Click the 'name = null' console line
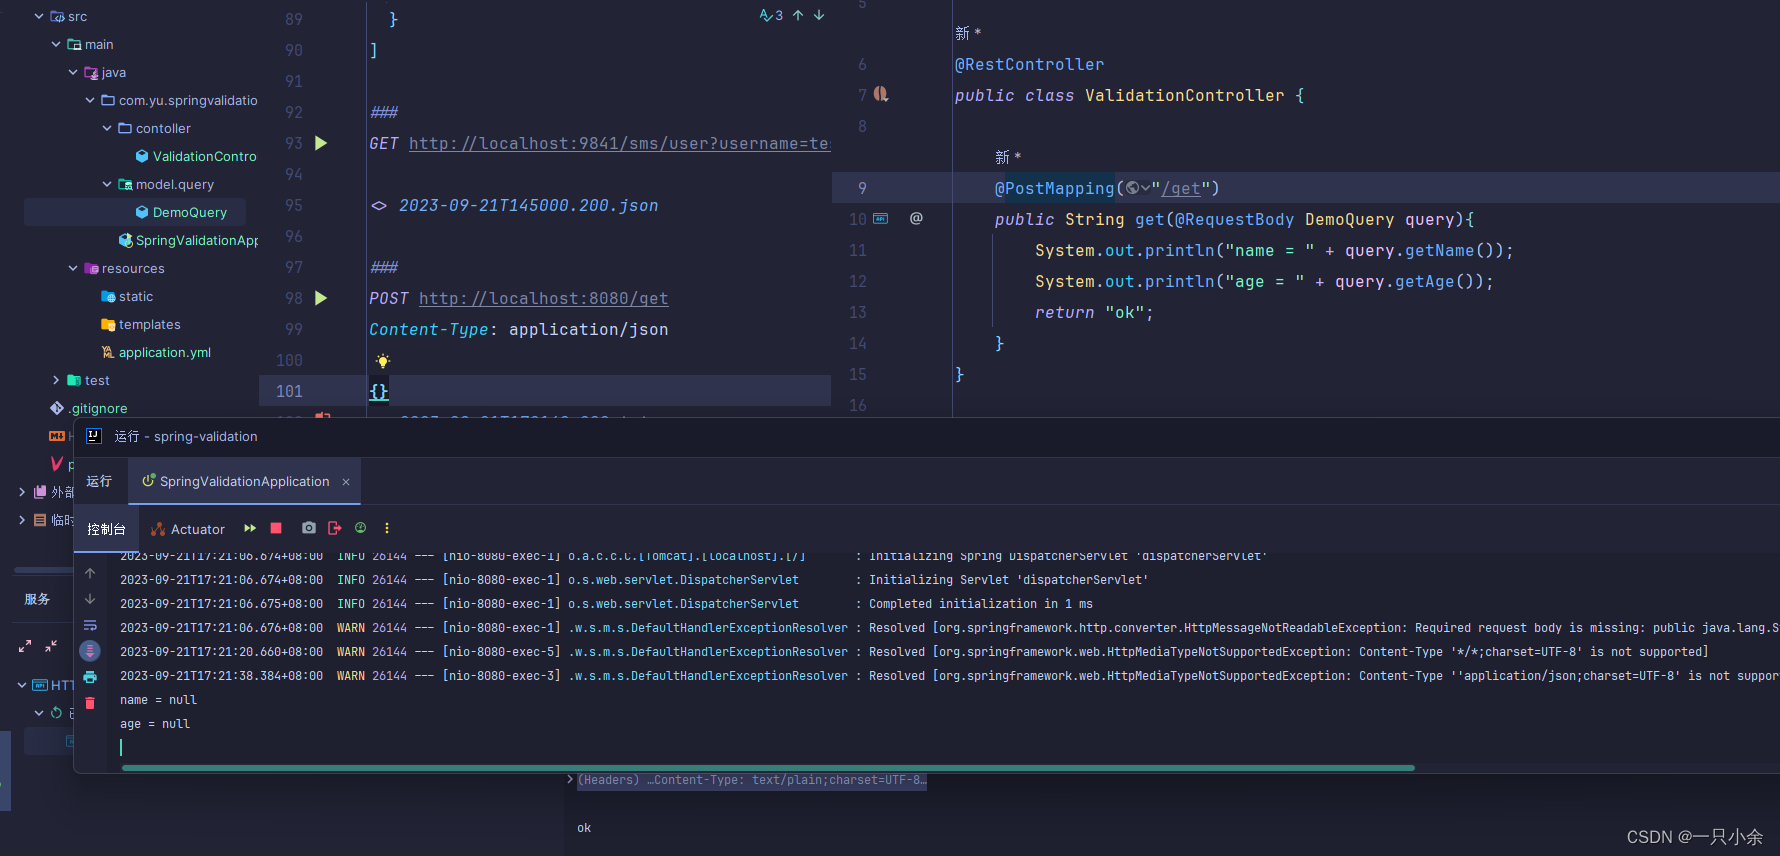Screen dimensions: 1780x856 coord(158,700)
